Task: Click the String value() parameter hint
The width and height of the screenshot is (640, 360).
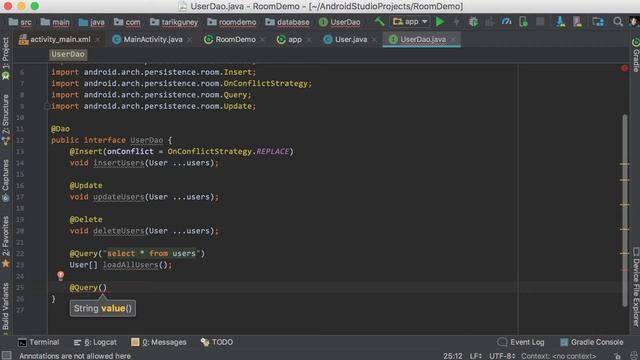Action: coord(102,308)
